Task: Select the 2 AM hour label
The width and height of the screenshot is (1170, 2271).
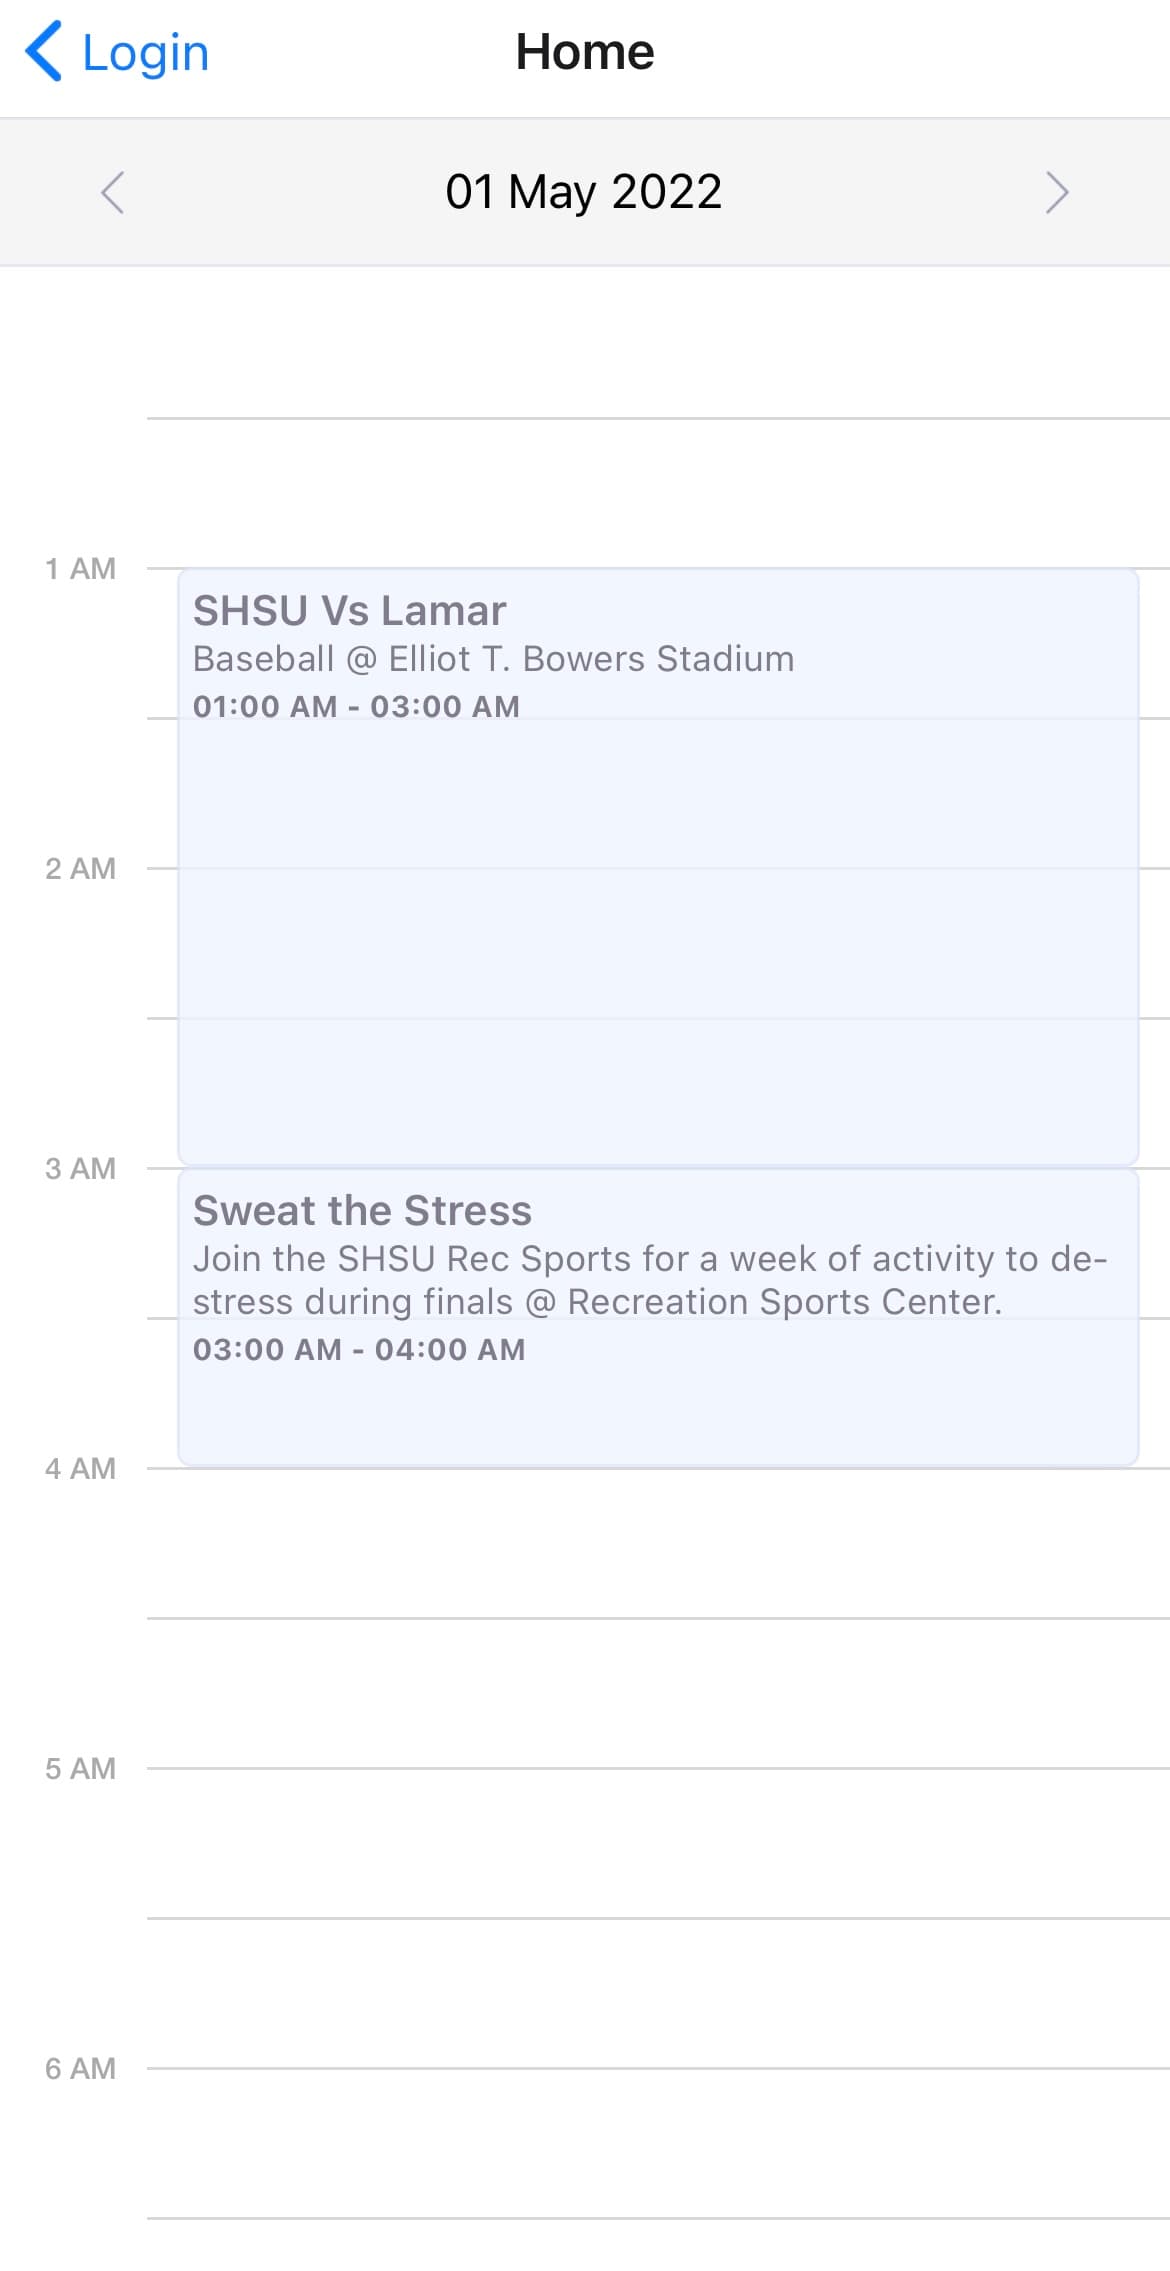Action: pos(80,869)
